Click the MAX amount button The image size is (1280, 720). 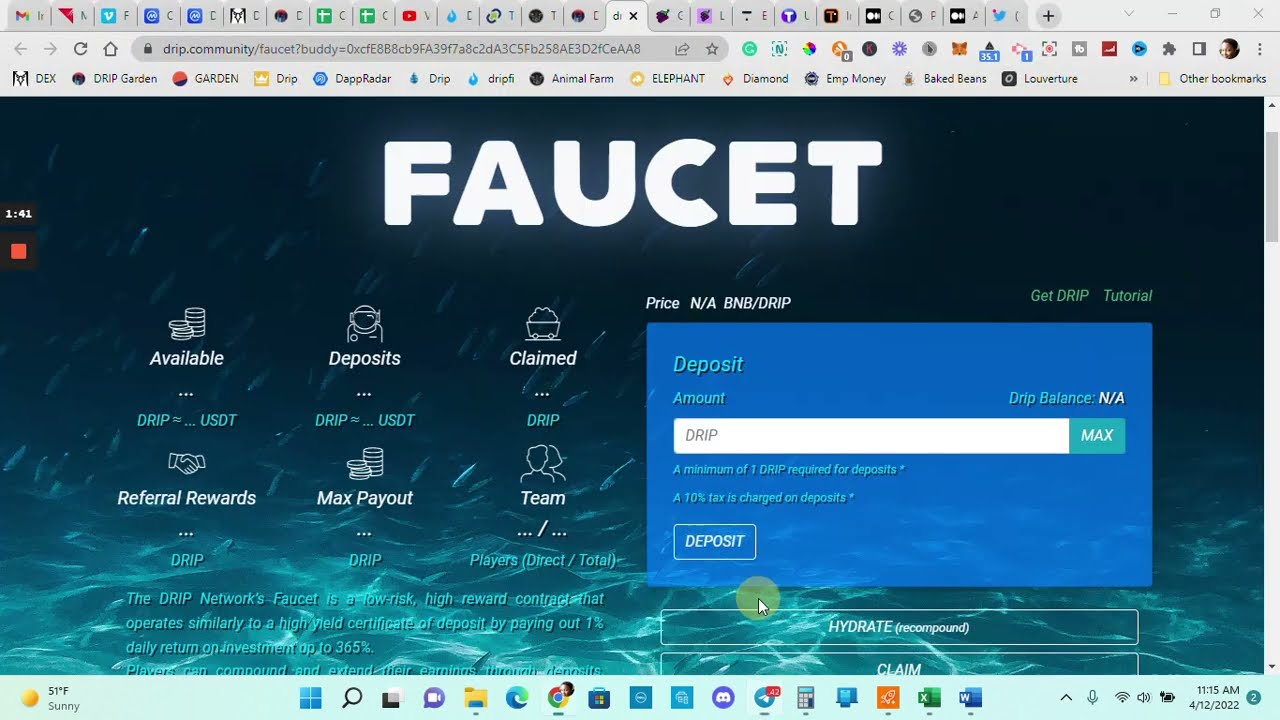click(1097, 436)
